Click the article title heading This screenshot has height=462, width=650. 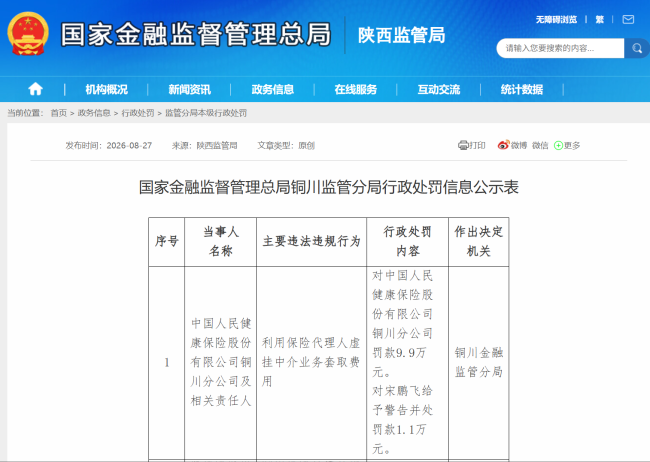tap(329, 187)
